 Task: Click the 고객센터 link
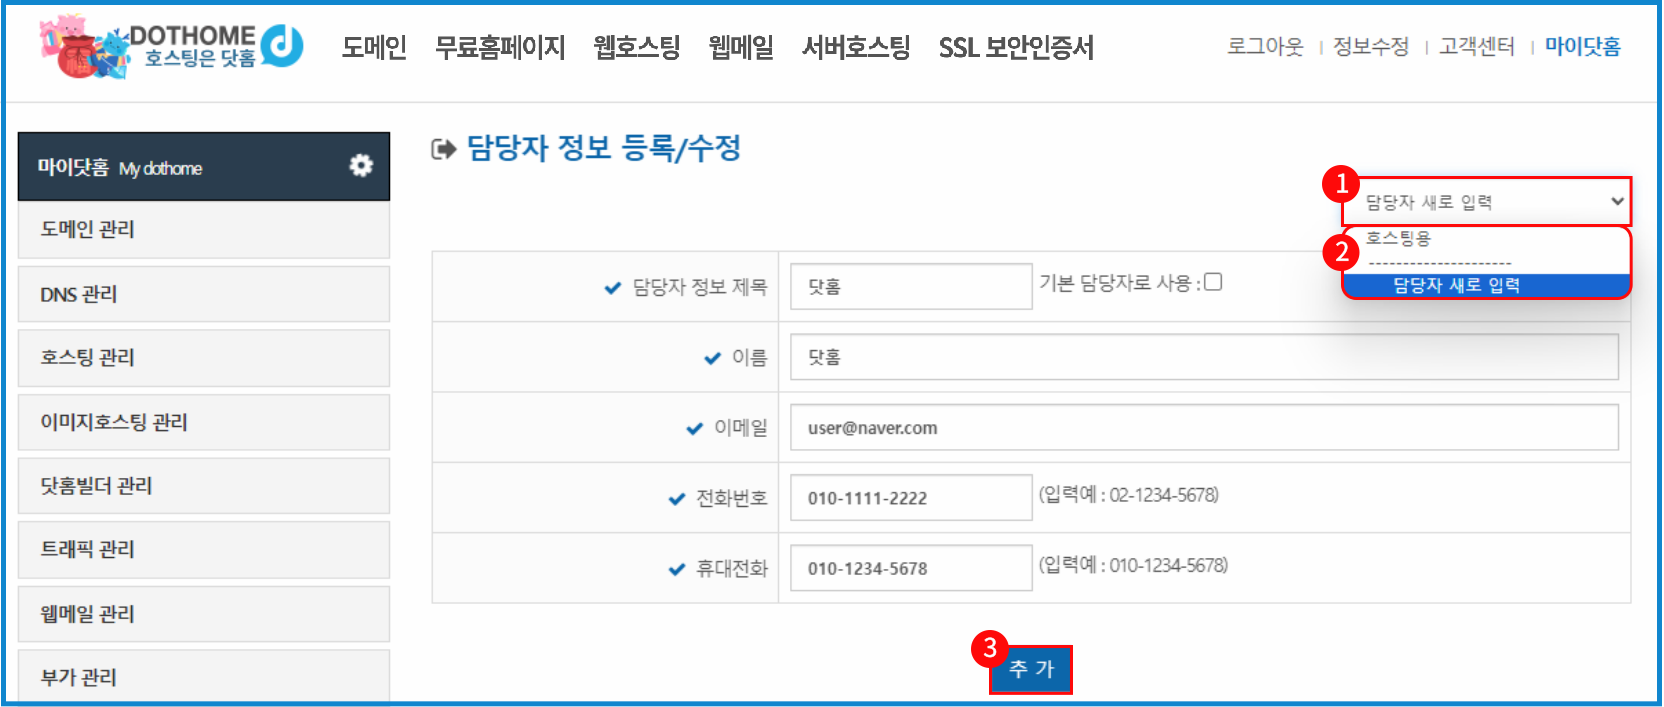point(1477,46)
